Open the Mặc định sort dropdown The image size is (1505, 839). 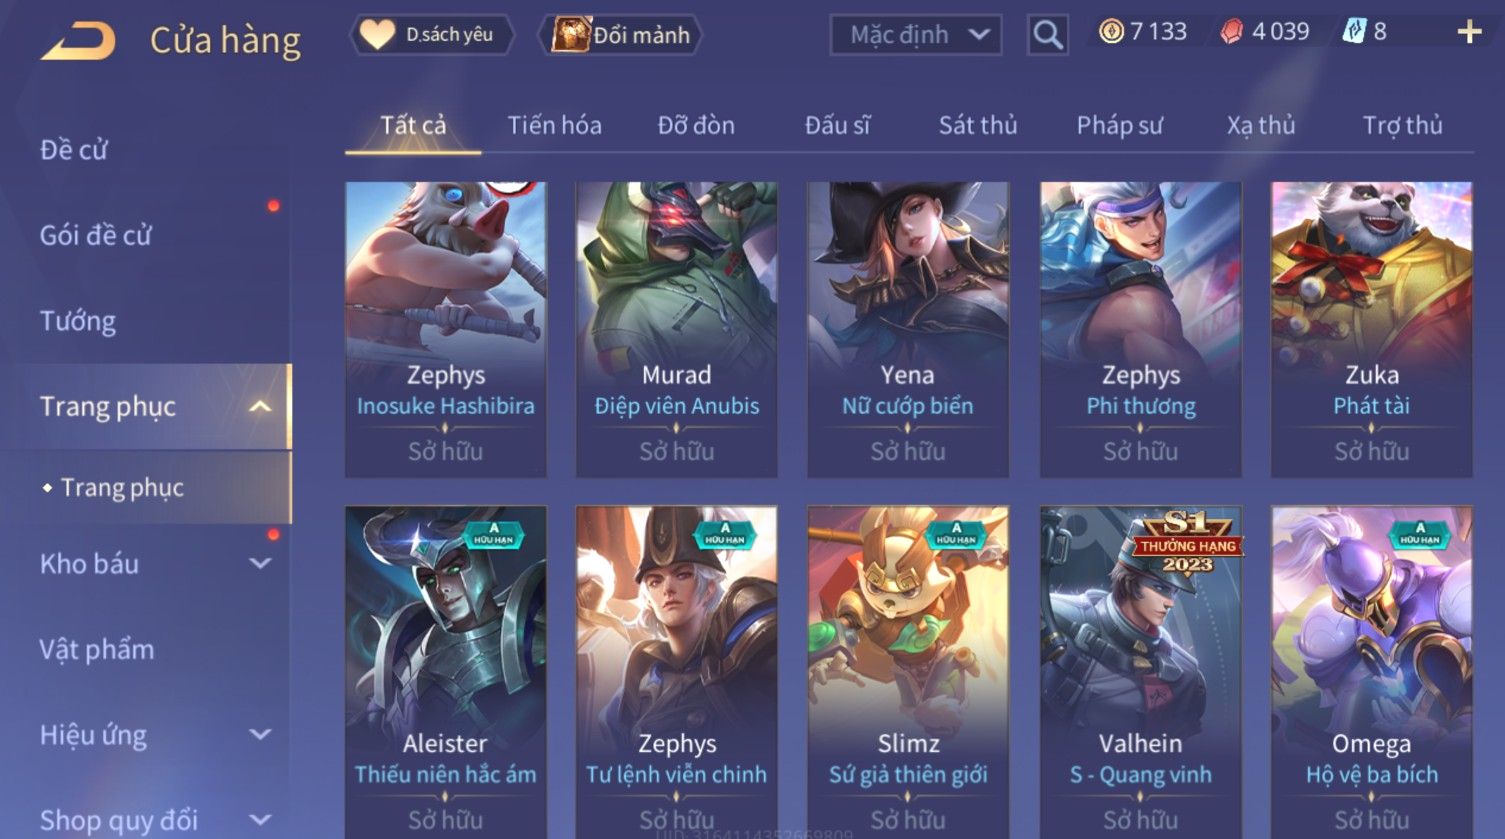click(915, 35)
